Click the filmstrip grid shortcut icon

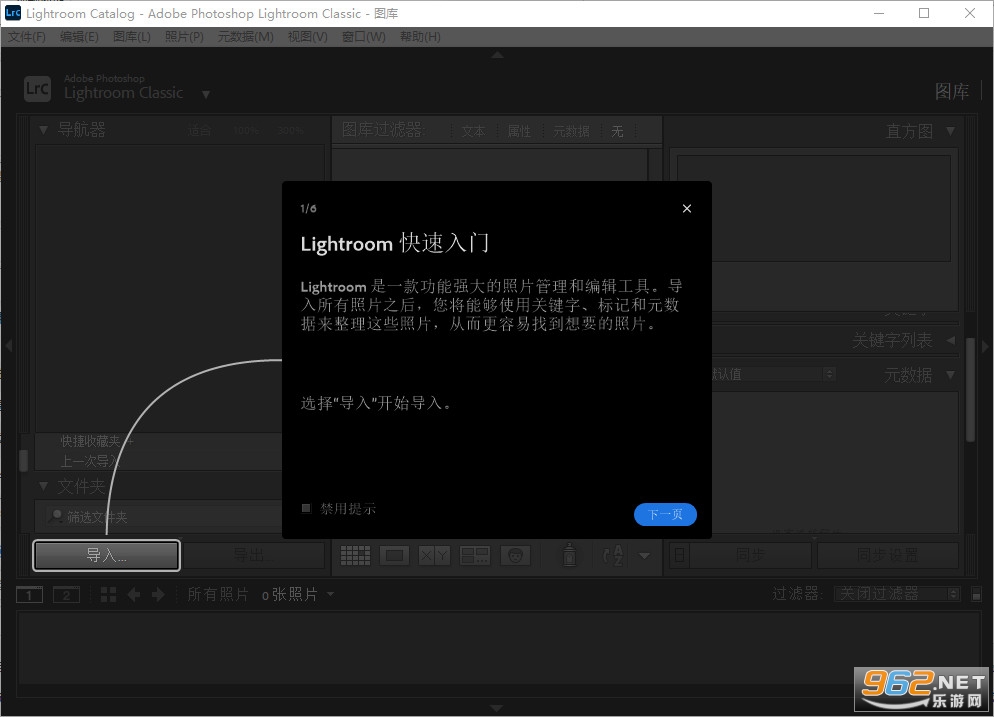(108, 595)
